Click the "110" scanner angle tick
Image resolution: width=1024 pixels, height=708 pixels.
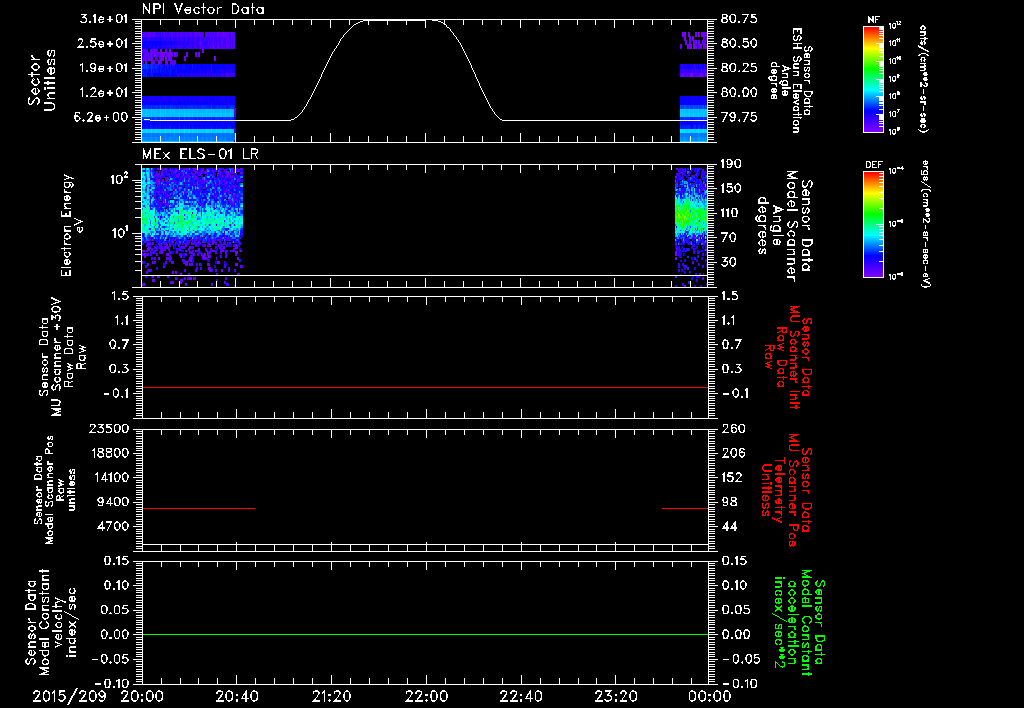(x=731, y=213)
